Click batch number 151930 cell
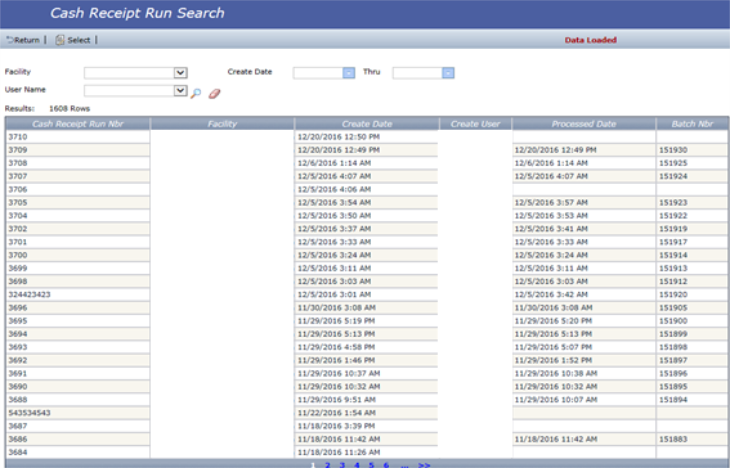Viewport: 730px width, 468px height. coord(692,150)
